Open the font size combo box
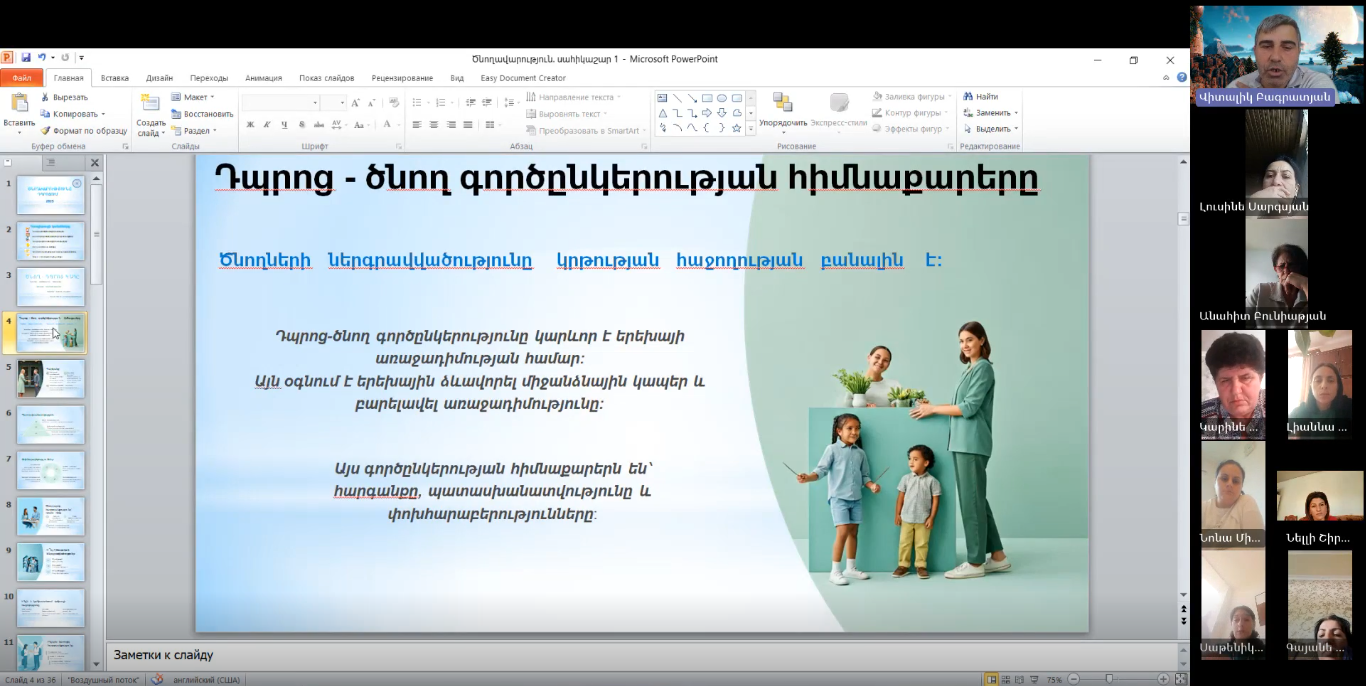This screenshot has height=686, width=1366. click(334, 102)
